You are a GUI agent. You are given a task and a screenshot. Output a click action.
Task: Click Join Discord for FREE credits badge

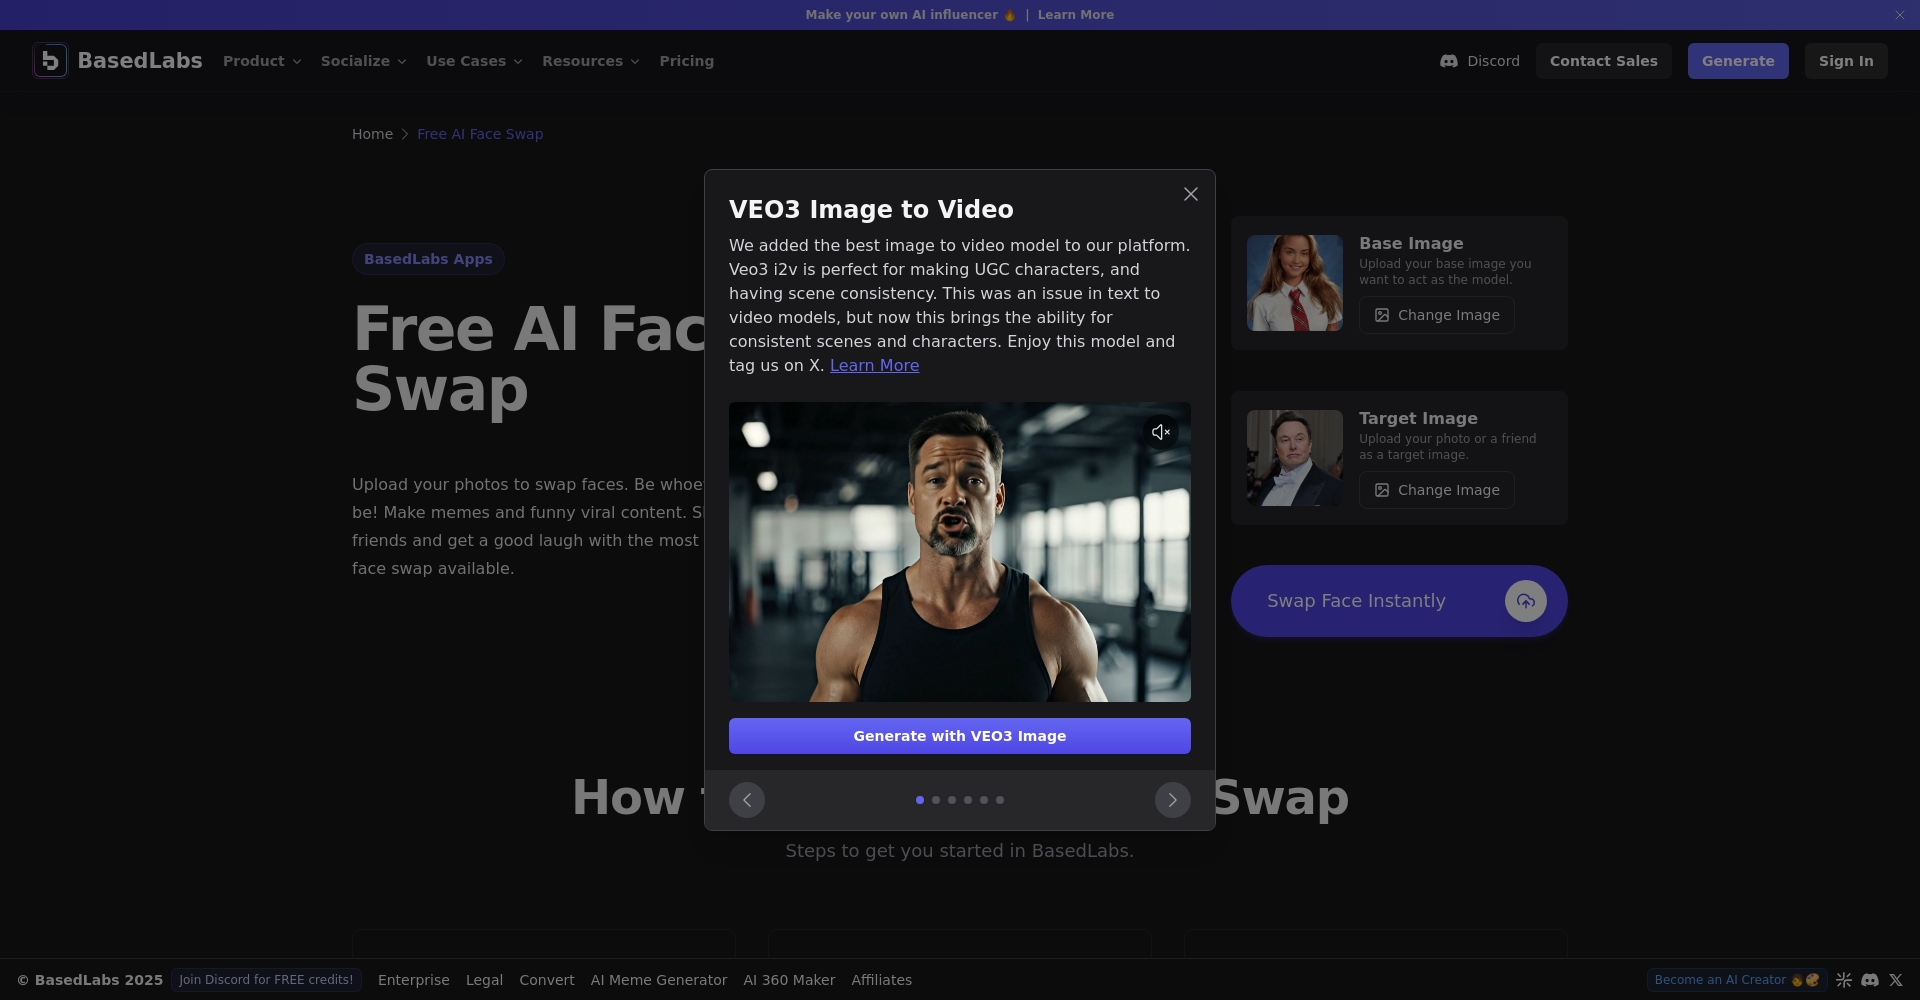click(x=266, y=980)
